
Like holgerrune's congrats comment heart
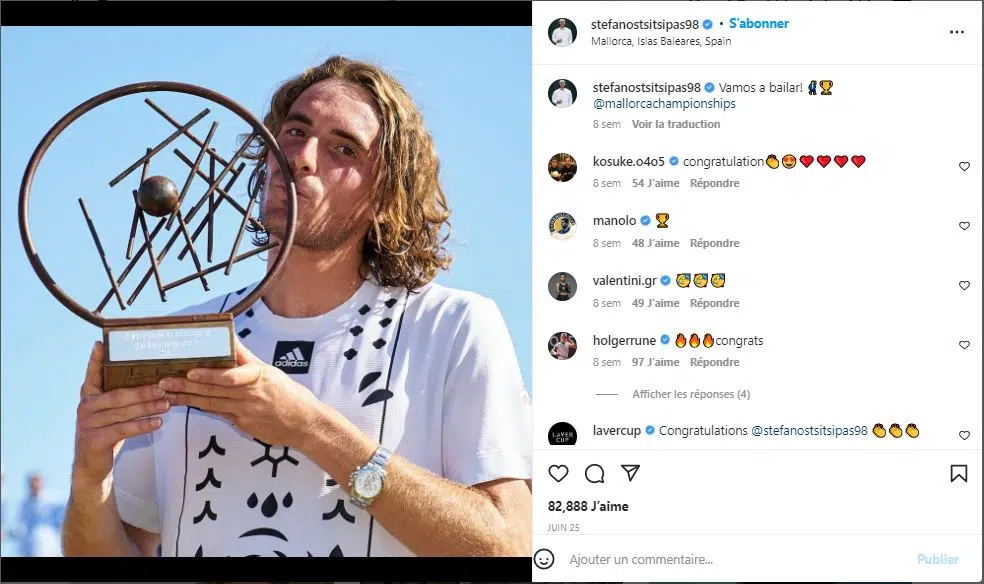pos(964,345)
